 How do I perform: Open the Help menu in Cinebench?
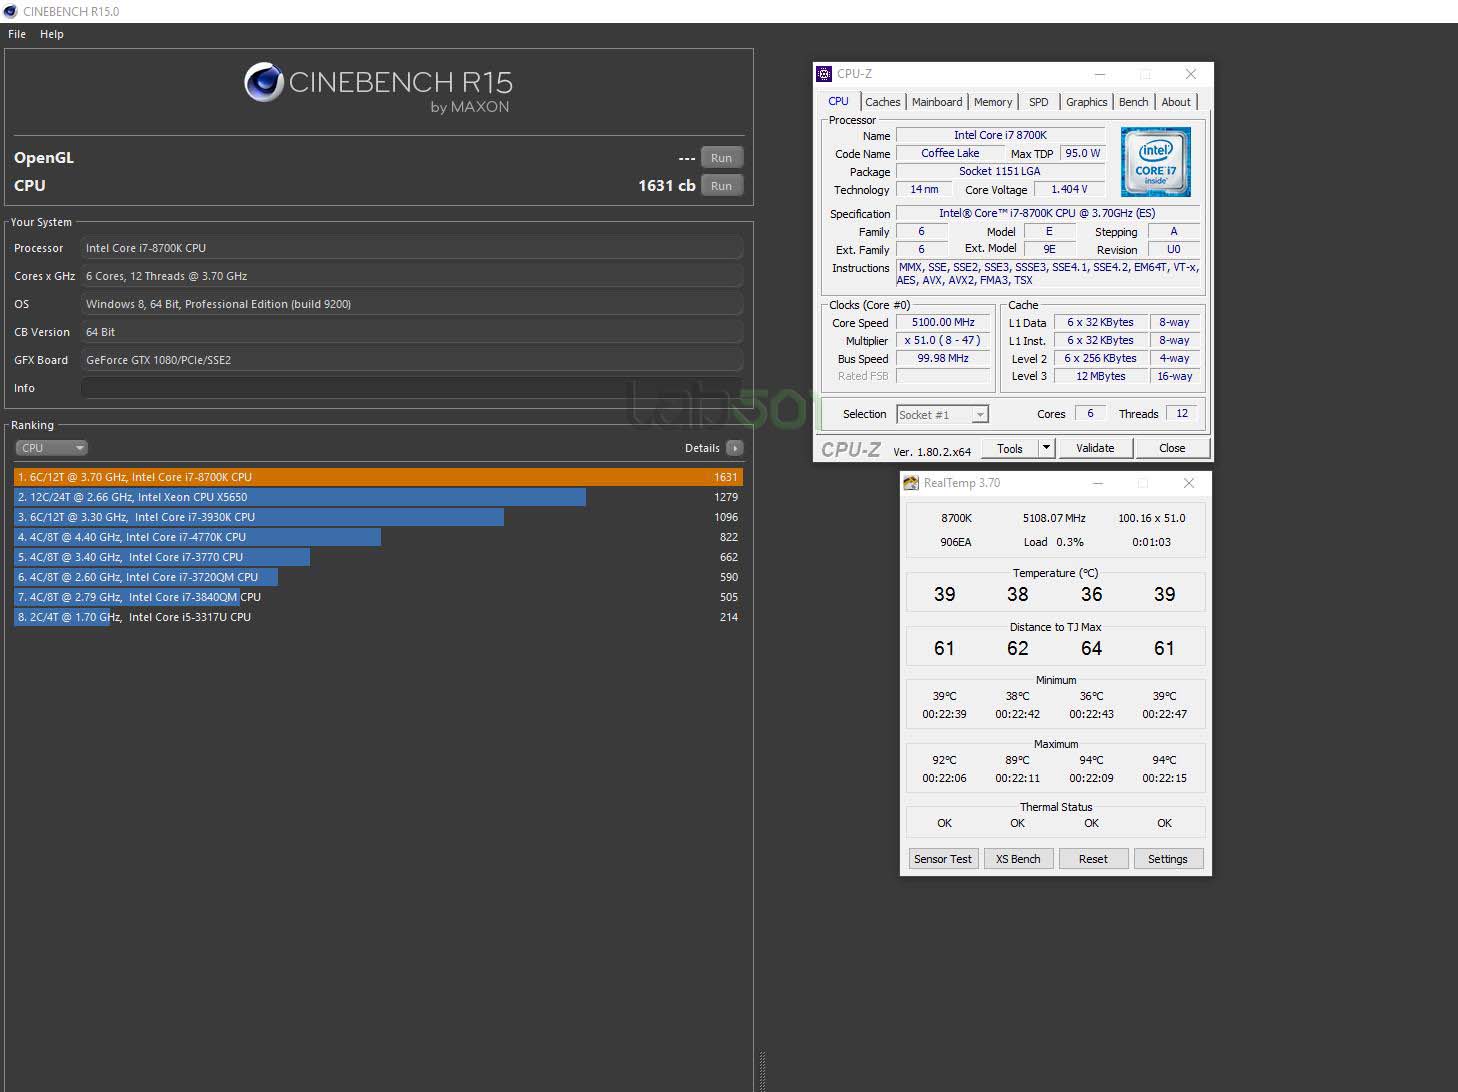[x=52, y=34]
